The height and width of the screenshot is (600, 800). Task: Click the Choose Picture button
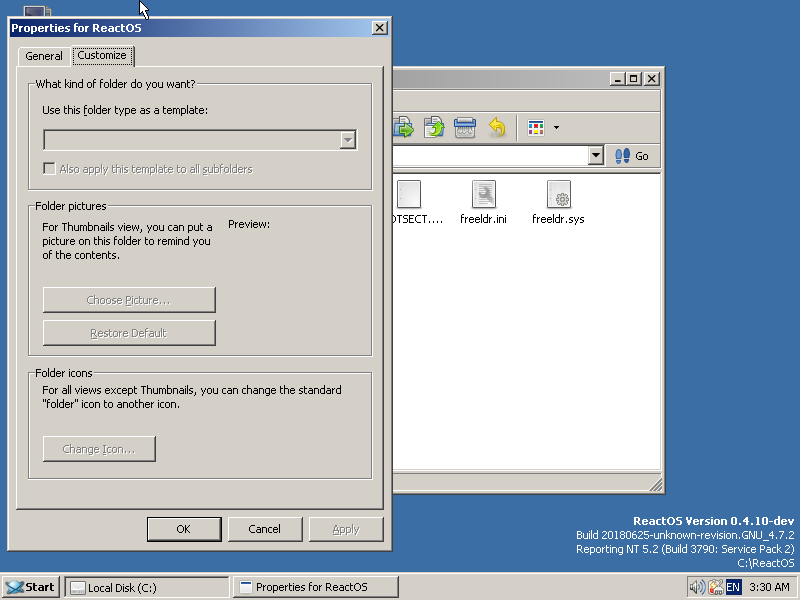click(128, 300)
